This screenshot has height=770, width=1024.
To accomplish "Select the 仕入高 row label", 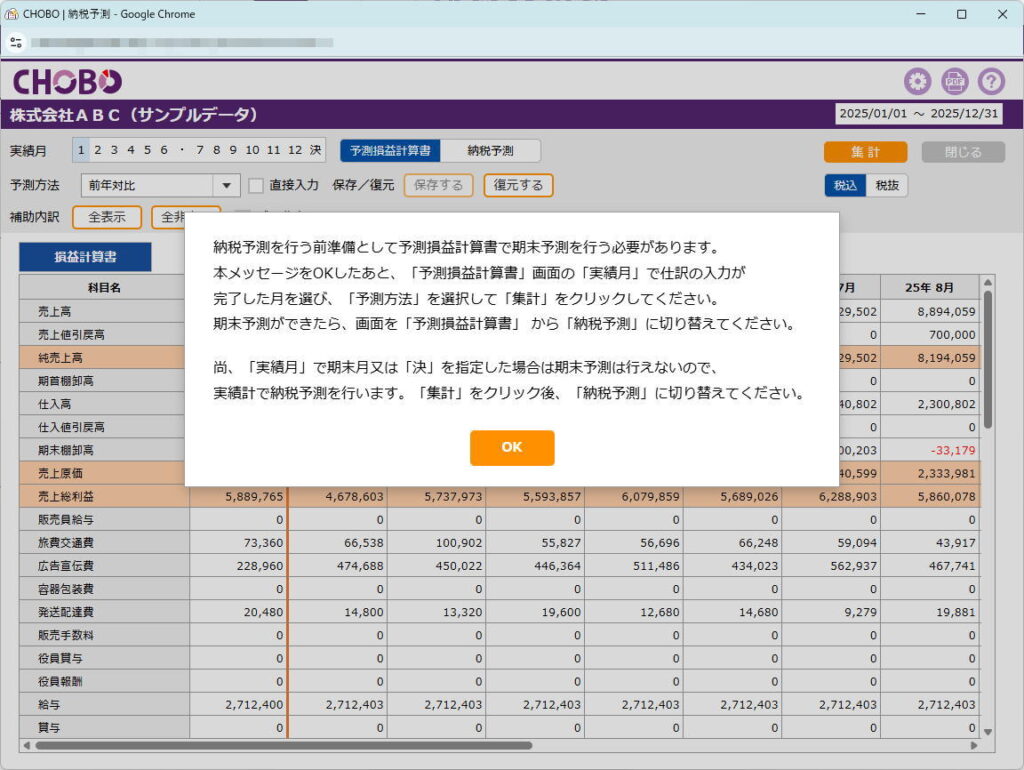I will (54, 404).
